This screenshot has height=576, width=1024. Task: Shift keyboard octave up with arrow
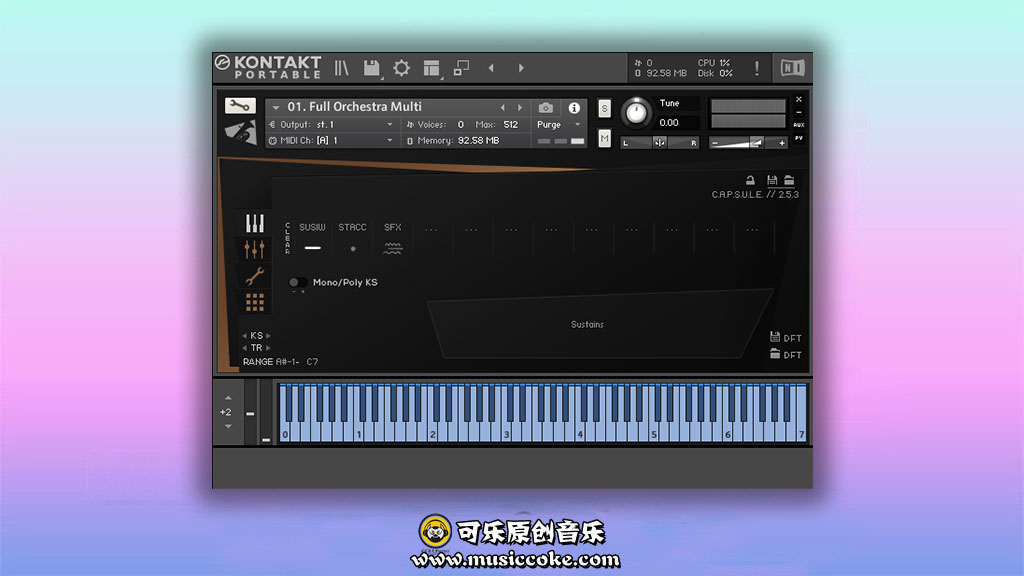[x=228, y=398]
